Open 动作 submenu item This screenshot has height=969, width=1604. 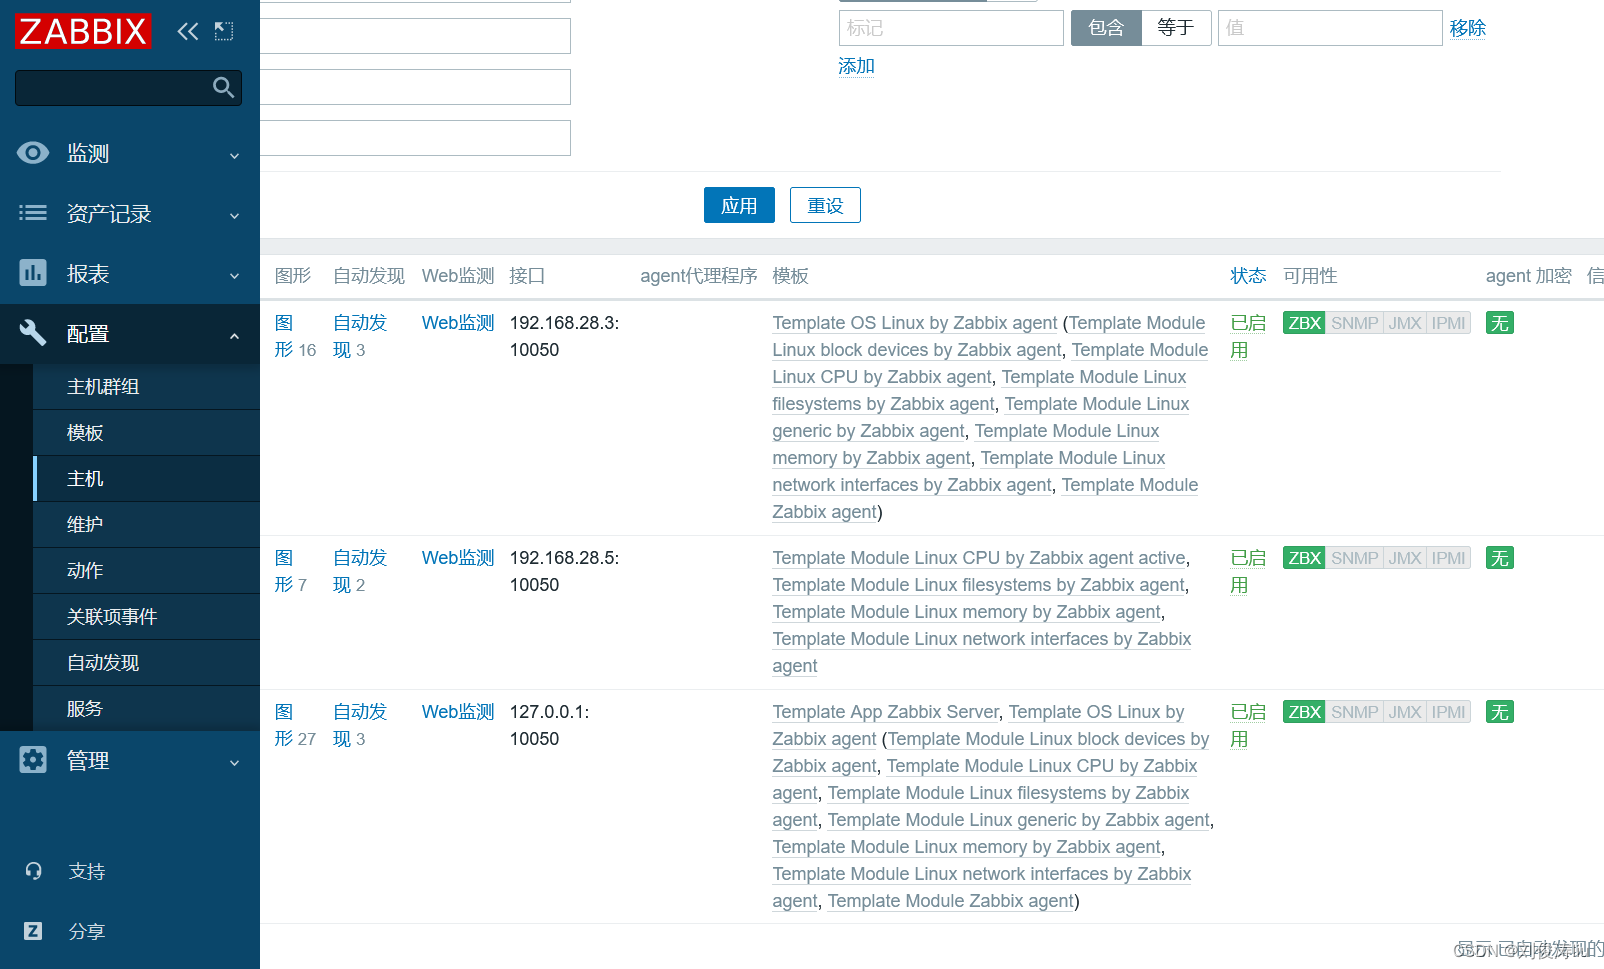146,571
